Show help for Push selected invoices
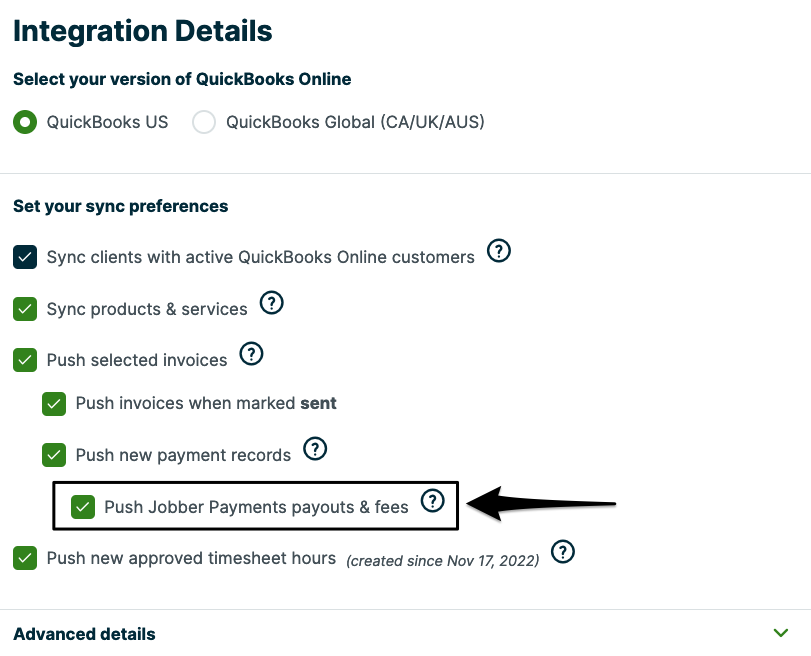 [x=252, y=354]
